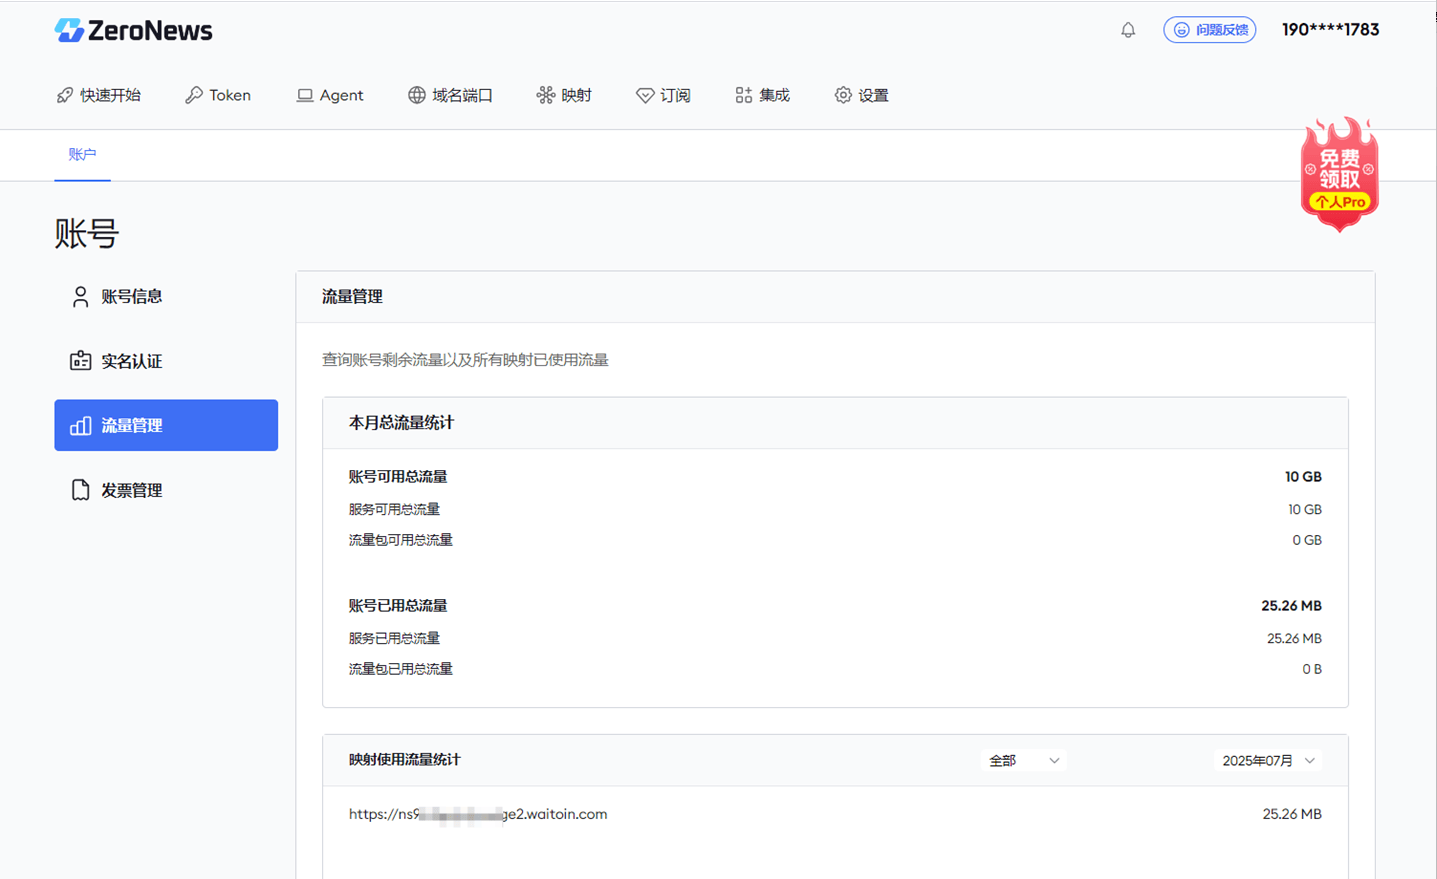
Task: Open the 全部 filter dropdown
Action: 1022,760
